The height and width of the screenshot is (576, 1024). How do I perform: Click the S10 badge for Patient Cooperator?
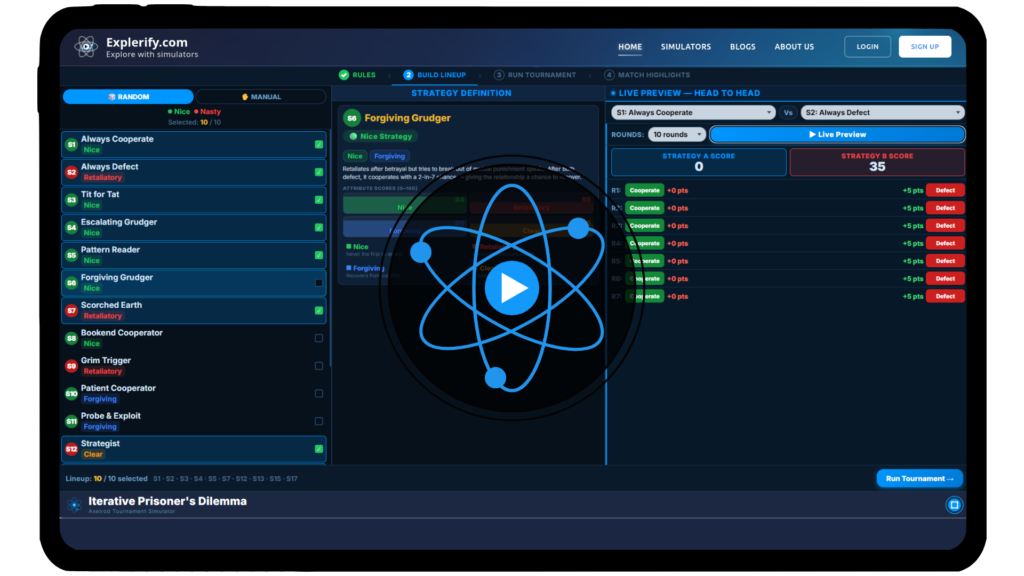click(x=71, y=394)
